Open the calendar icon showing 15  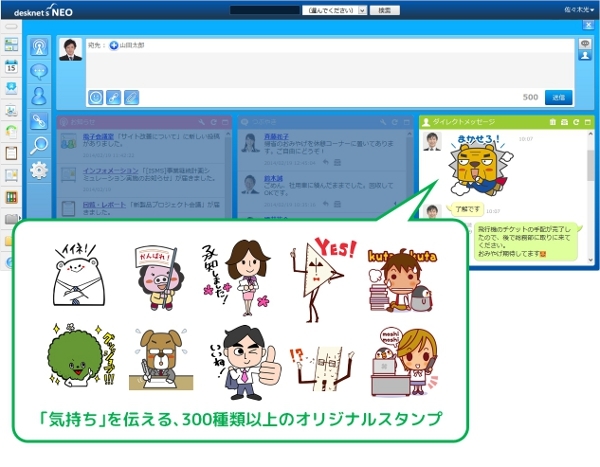click(x=11, y=66)
